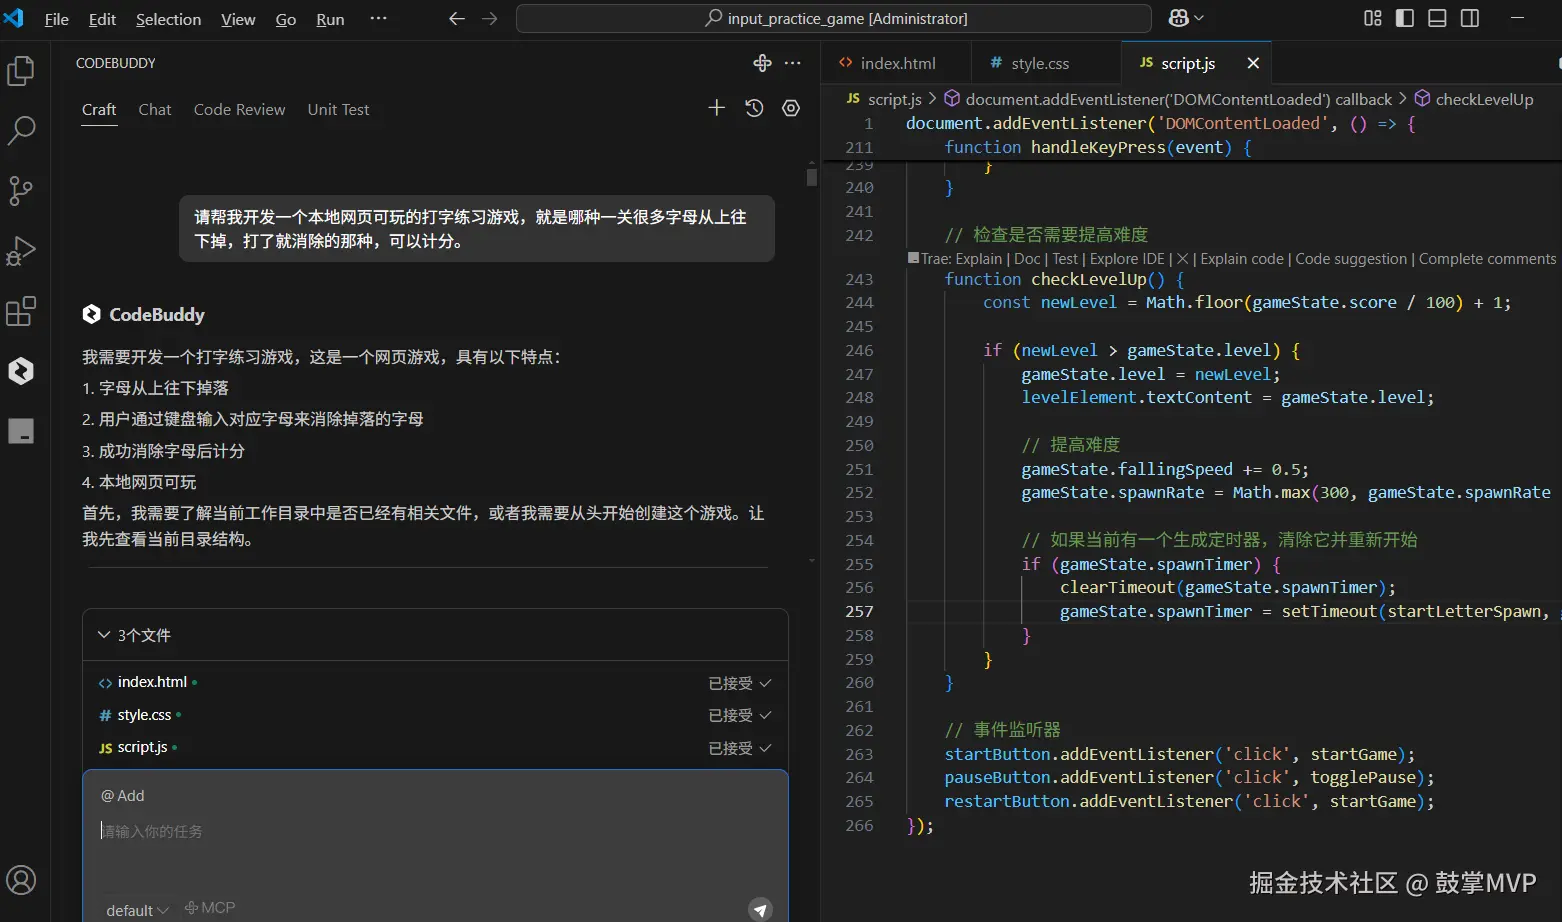
Task: Open the Extensions view
Action: coord(21,311)
